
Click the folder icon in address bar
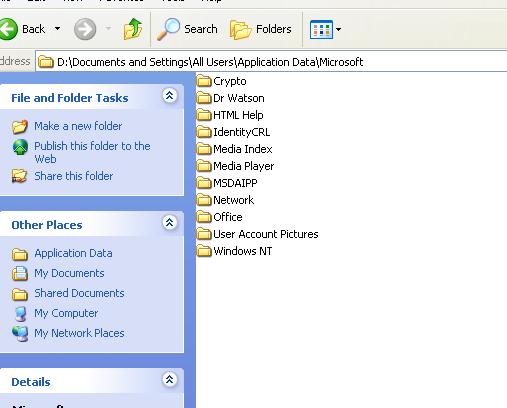46,62
